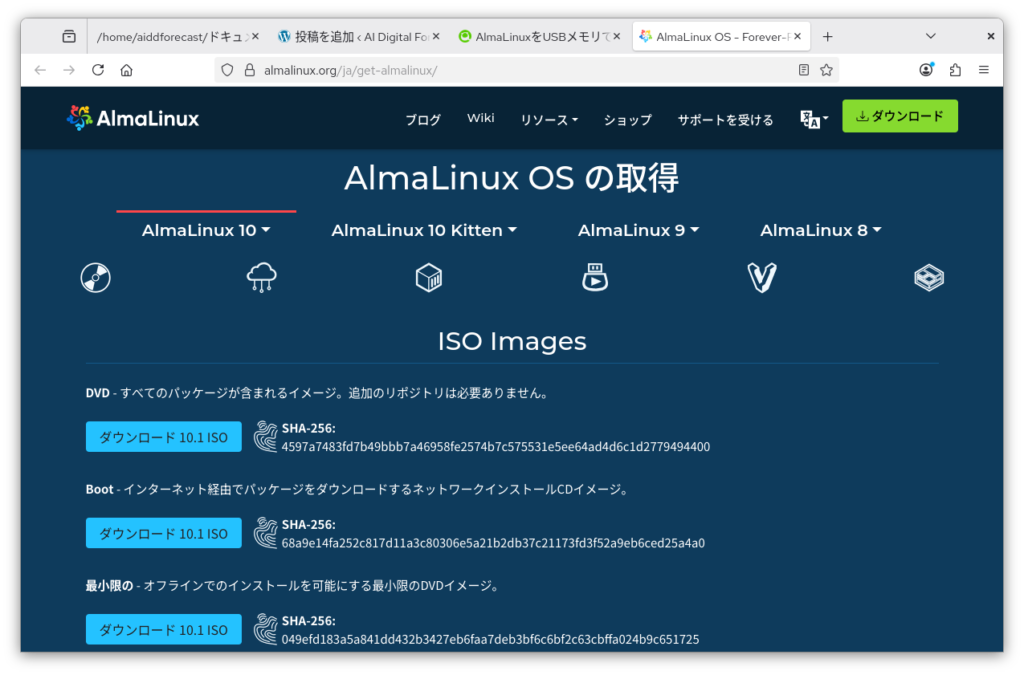The width and height of the screenshot is (1024, 675).
Task: Open the Firefox hamburger application menu
Action: [984, 70]
